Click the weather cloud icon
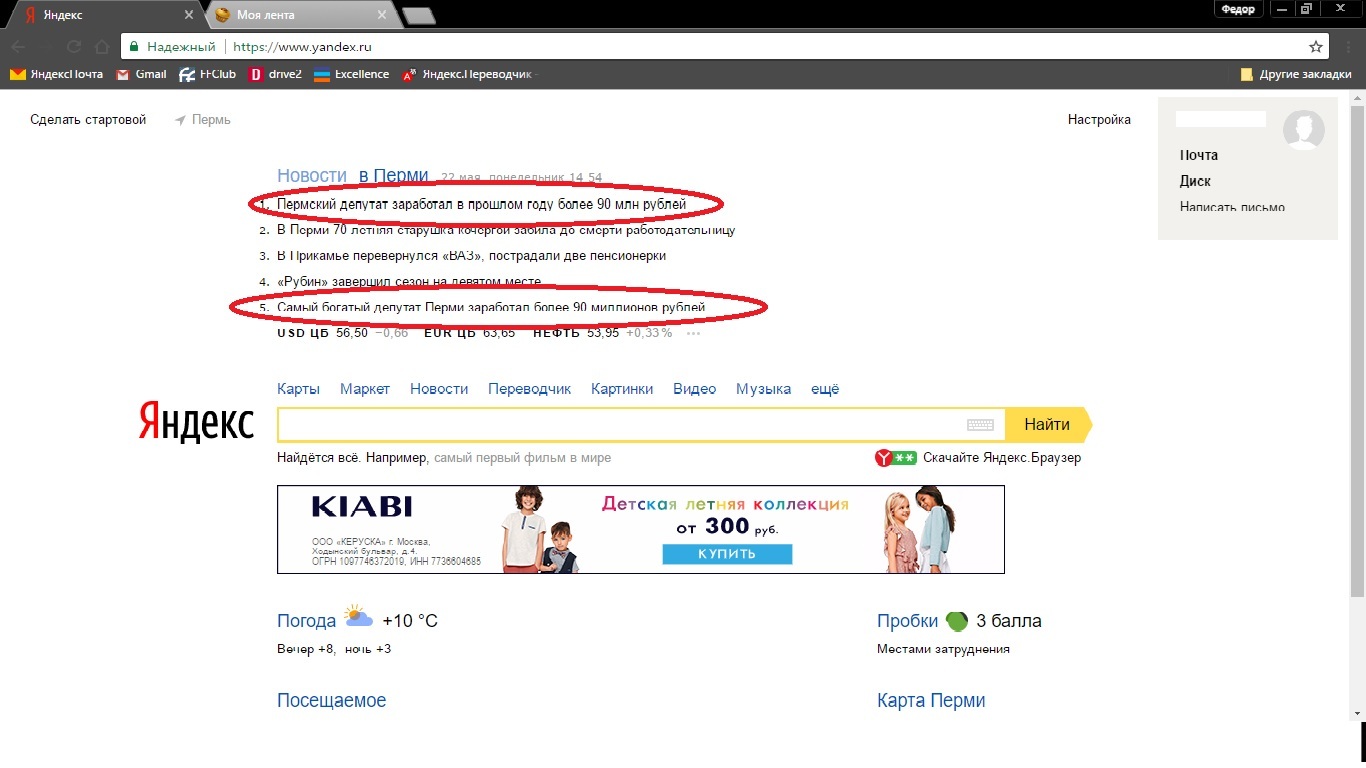Image resolution: width=1366 pixels, height=768 pixels. click(358, 617)
